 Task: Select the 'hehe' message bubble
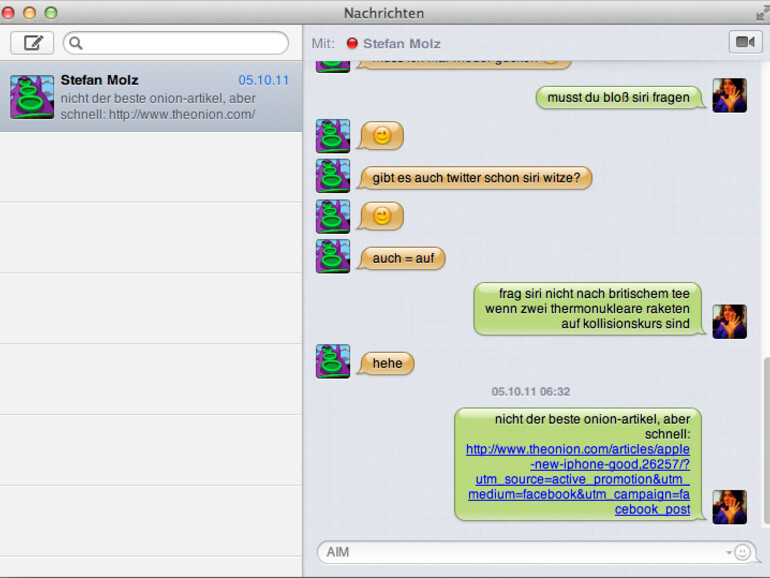(386, 363)
